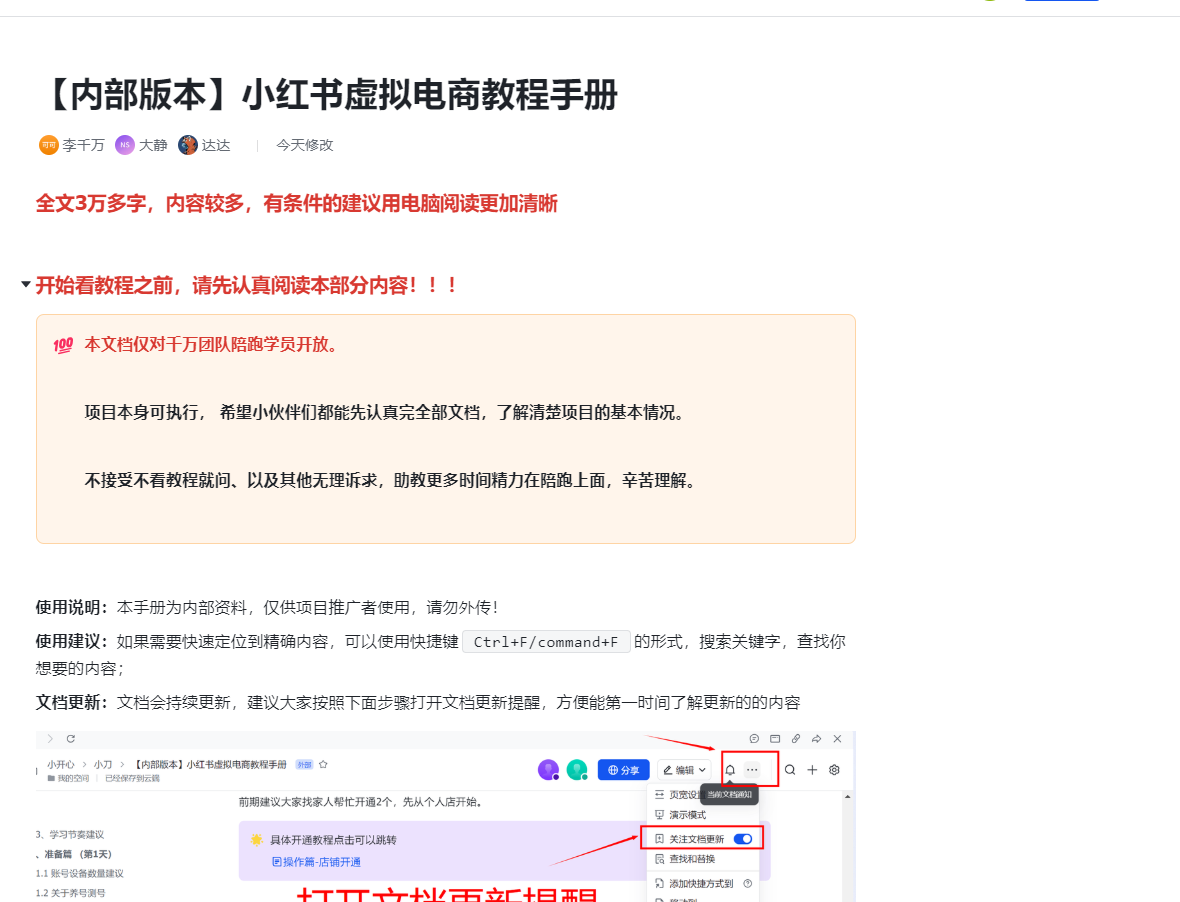The width and height of the screenshot is (1180, 902).
Task: Click the star favorite icon beside title
Action: [x=323, y=764]
